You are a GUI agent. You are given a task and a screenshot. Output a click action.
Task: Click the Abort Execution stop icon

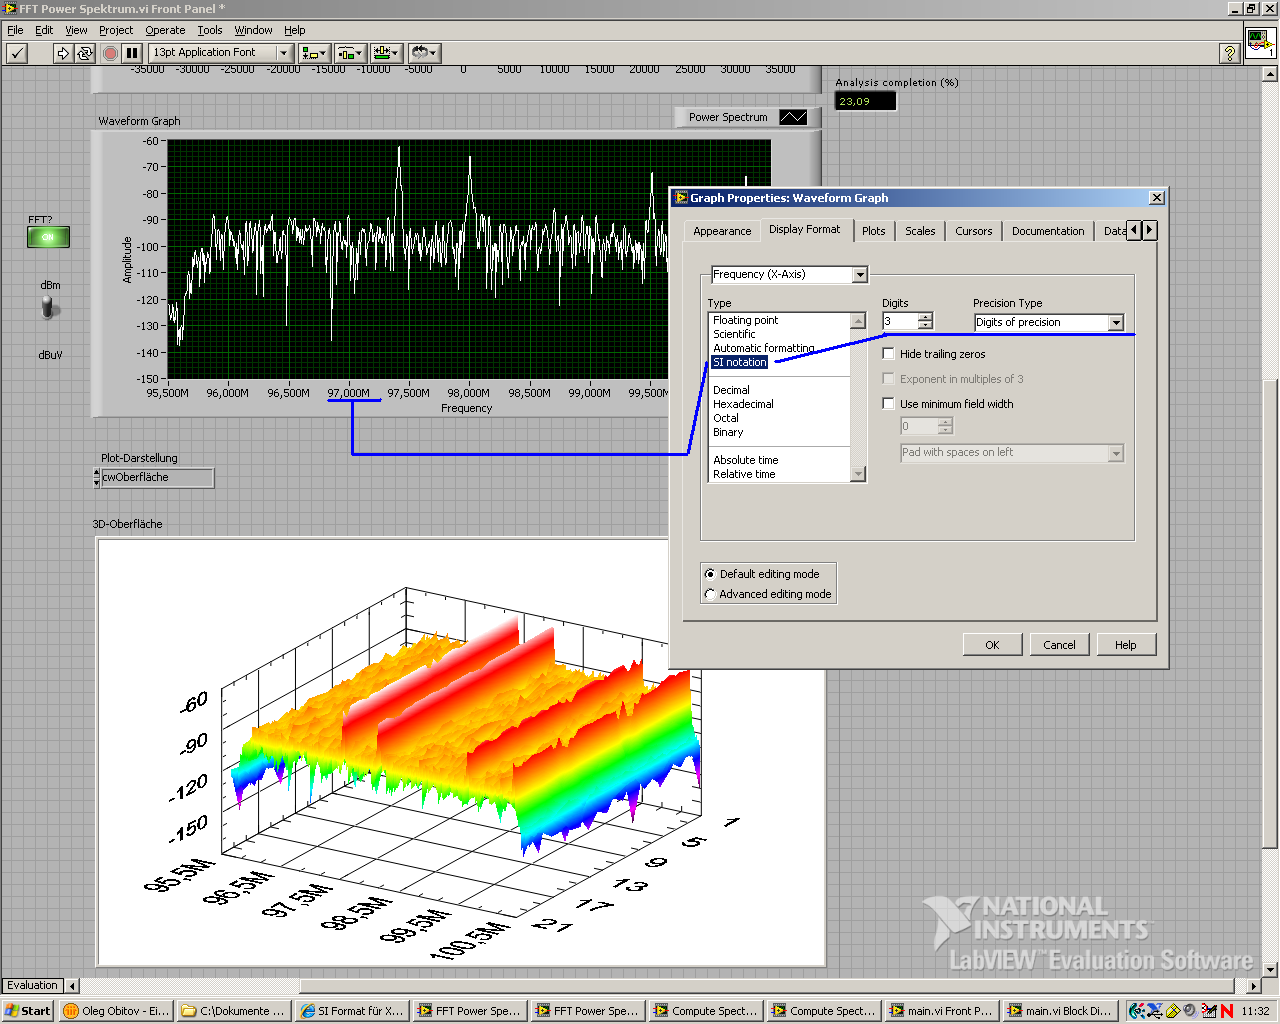pos(110,53)
